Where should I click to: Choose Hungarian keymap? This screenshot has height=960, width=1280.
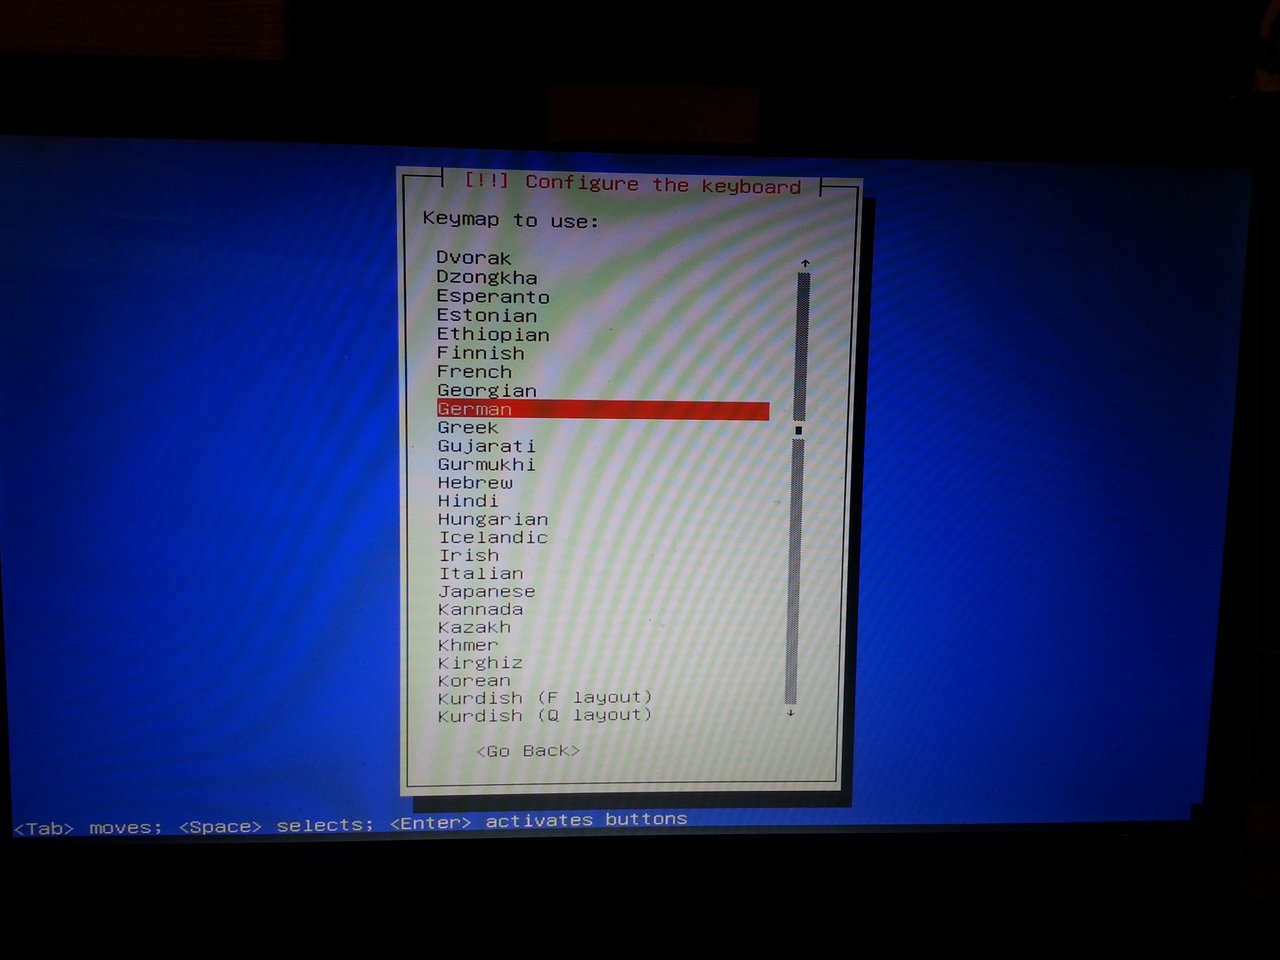pyautogui.click(x=493, y=520)
